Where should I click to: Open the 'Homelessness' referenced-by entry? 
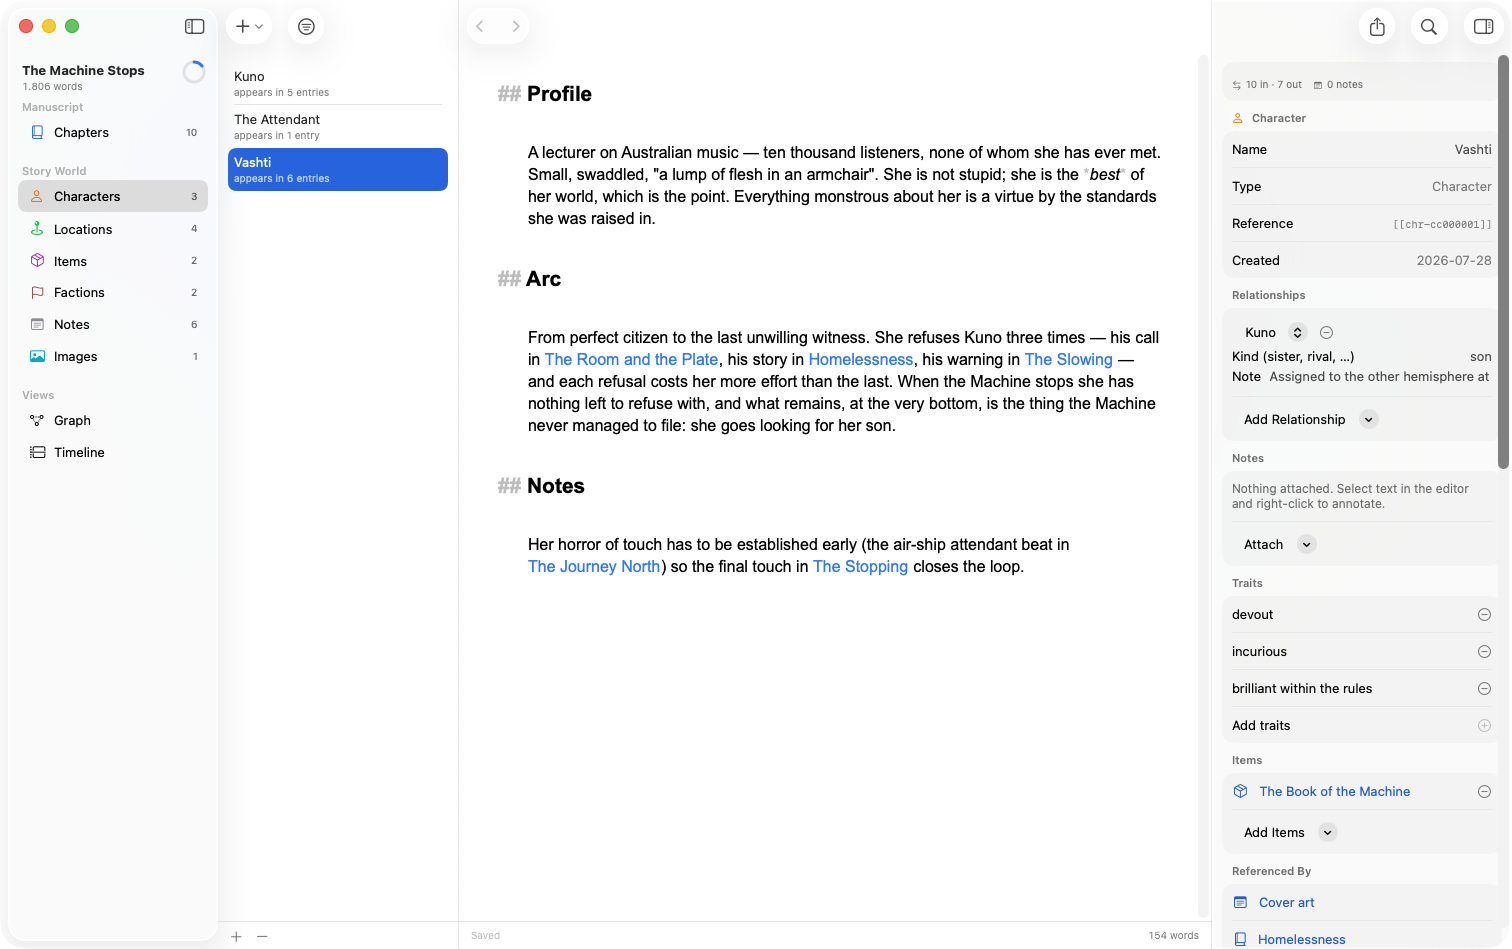point(1301,940)
